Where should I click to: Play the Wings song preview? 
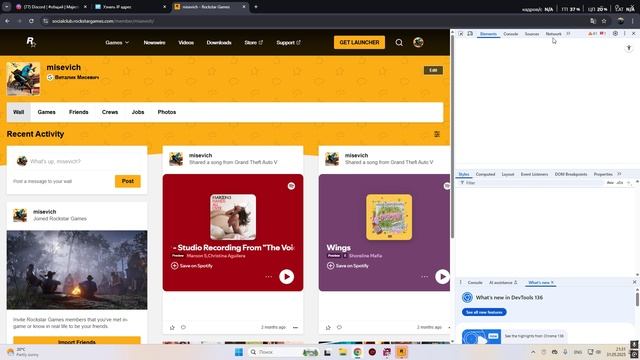[x=442, y=276]
